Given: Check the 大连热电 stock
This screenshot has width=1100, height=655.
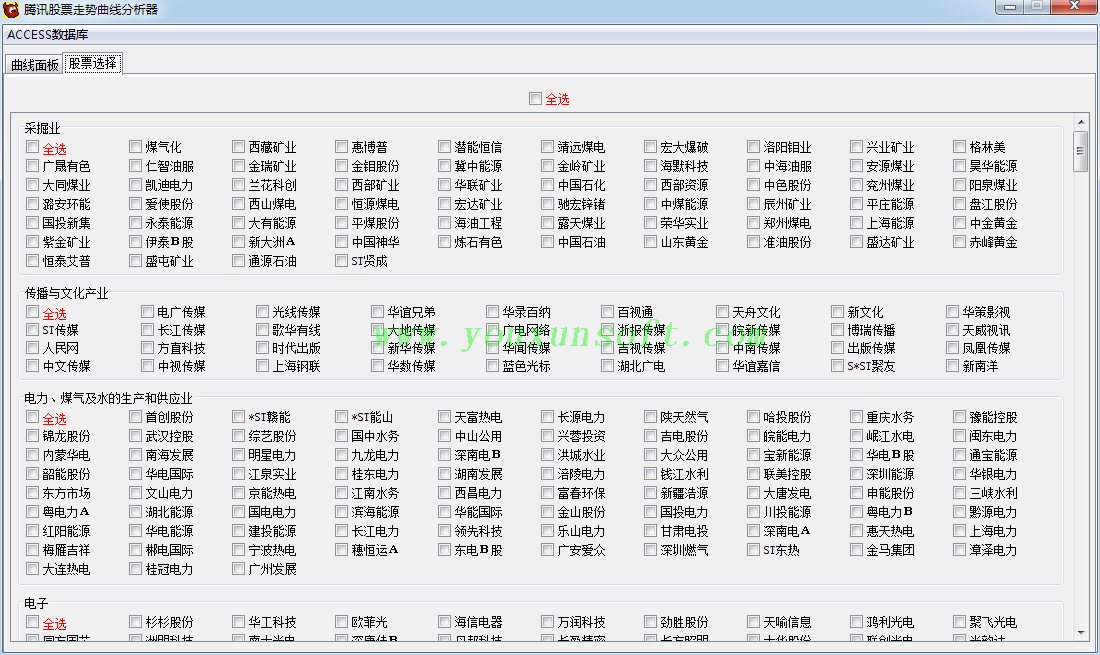Looking at the screenshot, I should click(32, 569).
